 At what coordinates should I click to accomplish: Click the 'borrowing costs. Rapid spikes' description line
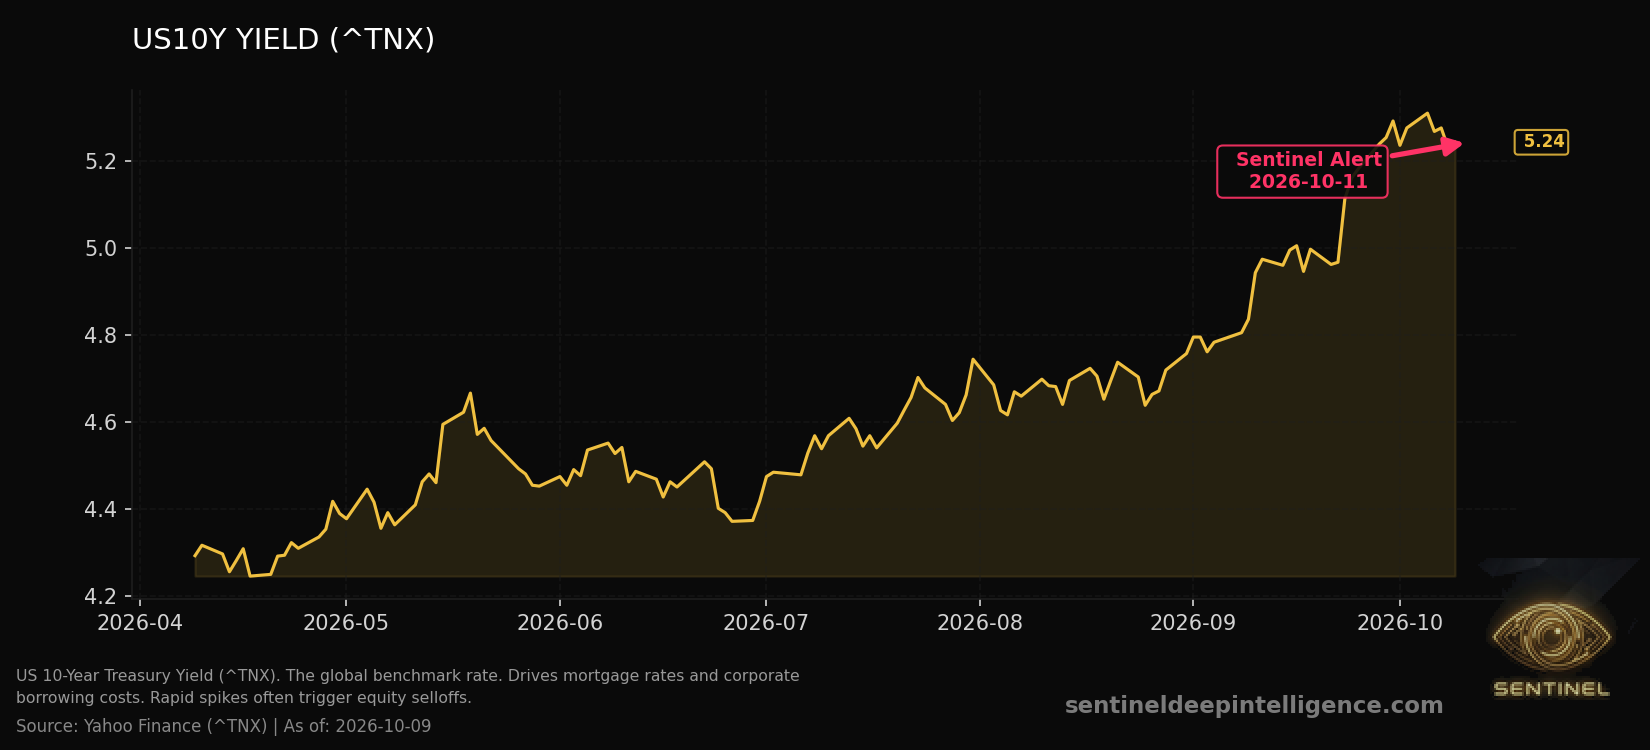[244, 698]
